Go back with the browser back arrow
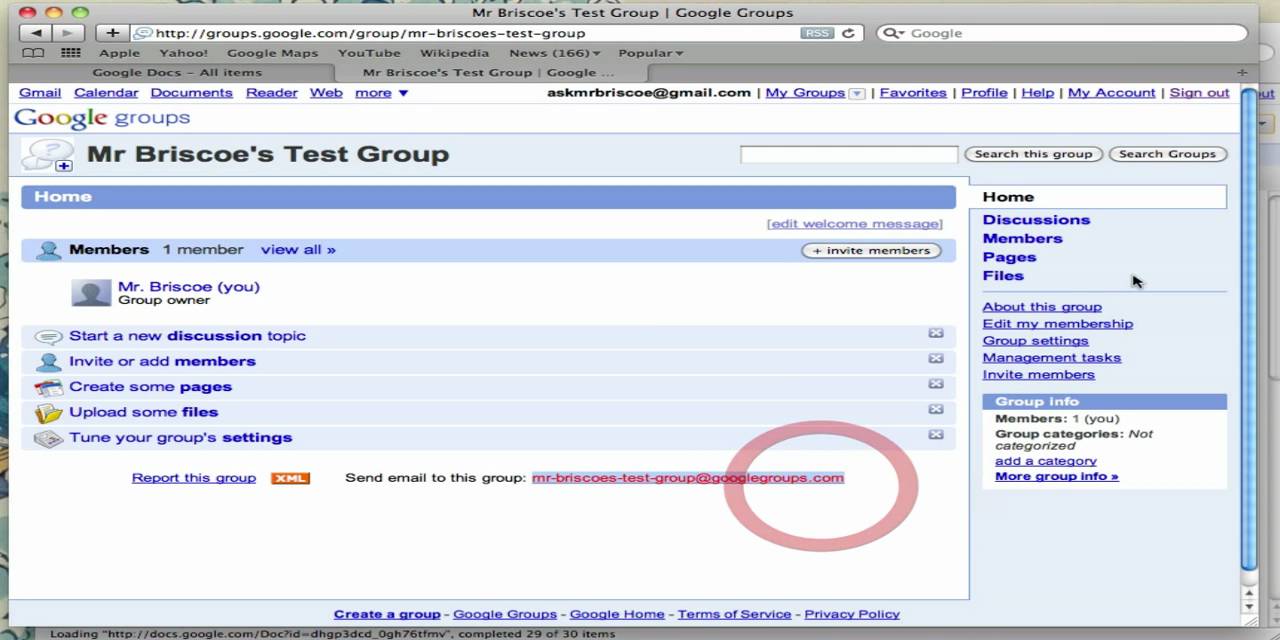 pyautogui.click(x=38, y=33)
